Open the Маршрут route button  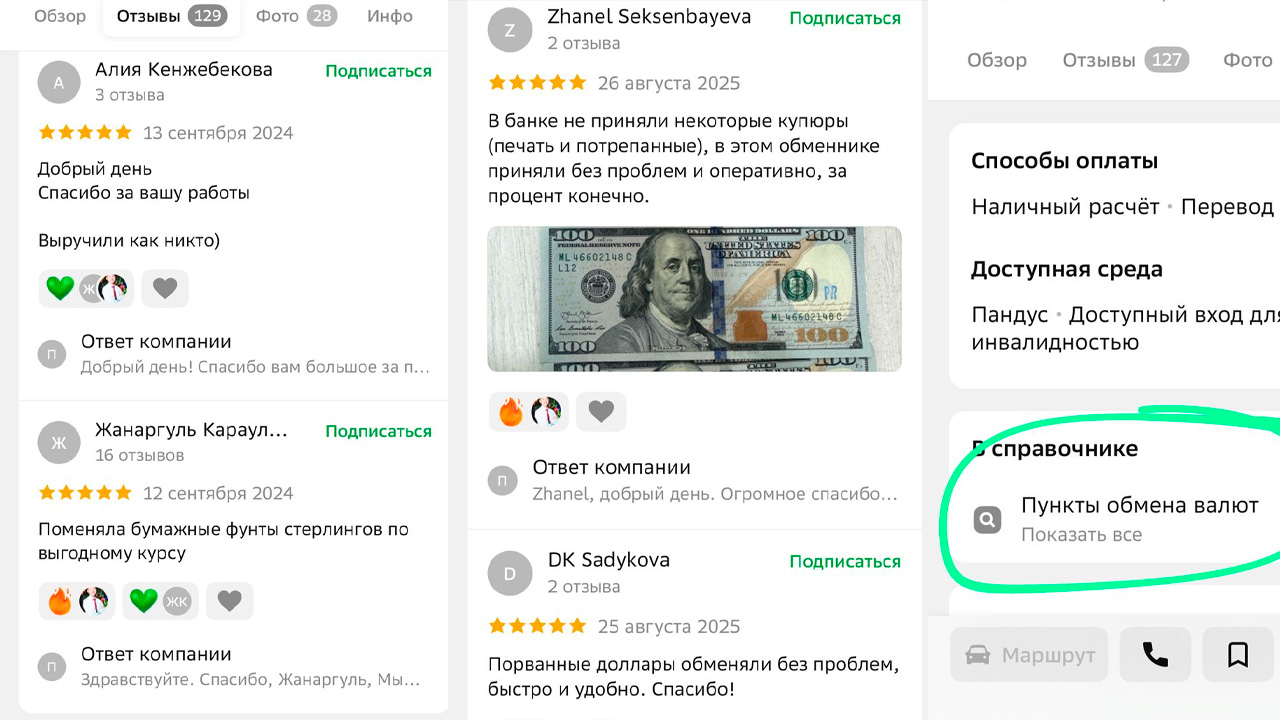[1029, 655]
